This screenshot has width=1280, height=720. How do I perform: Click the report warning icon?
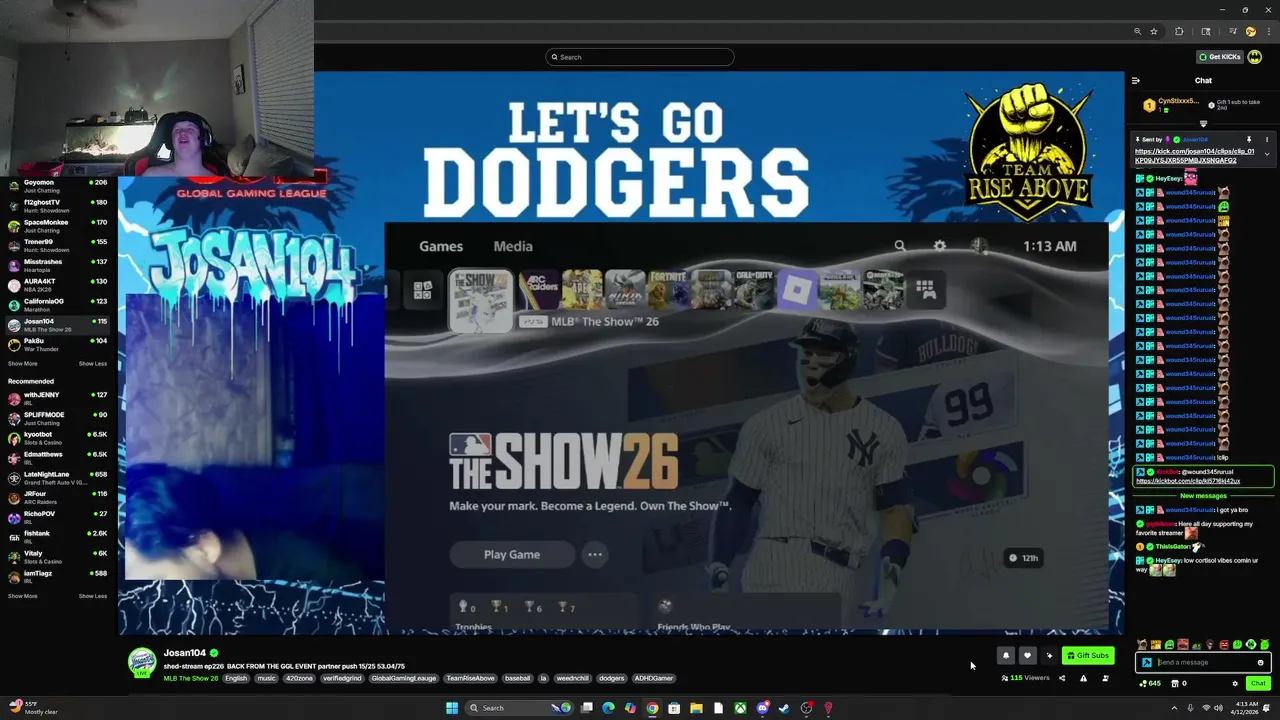[1083, 678]
